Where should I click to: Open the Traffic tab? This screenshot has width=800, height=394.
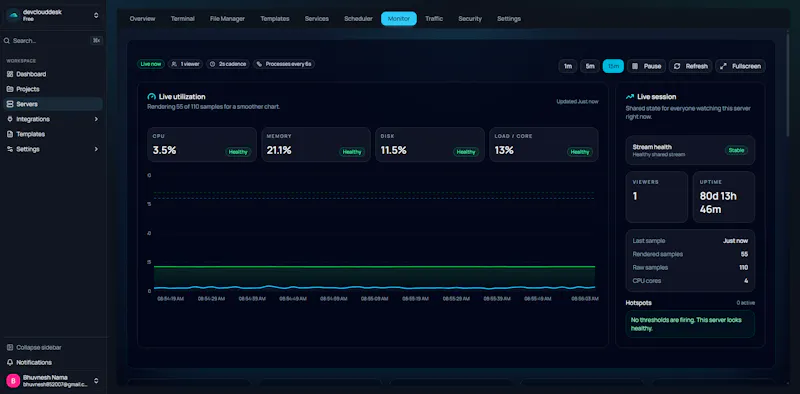(434, 19)
